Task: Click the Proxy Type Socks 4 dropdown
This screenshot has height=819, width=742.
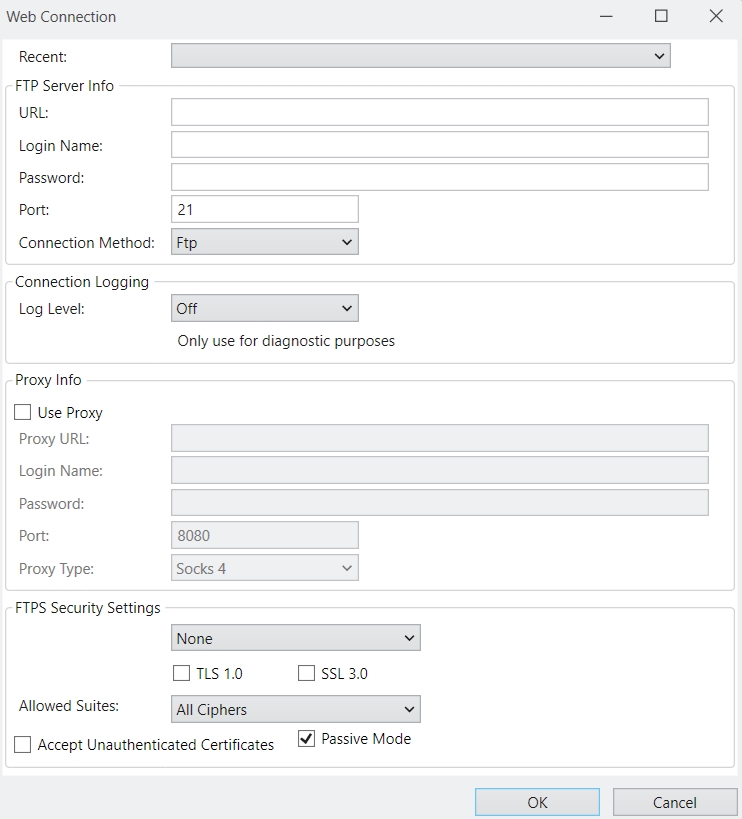Action: tap(264, 568)
